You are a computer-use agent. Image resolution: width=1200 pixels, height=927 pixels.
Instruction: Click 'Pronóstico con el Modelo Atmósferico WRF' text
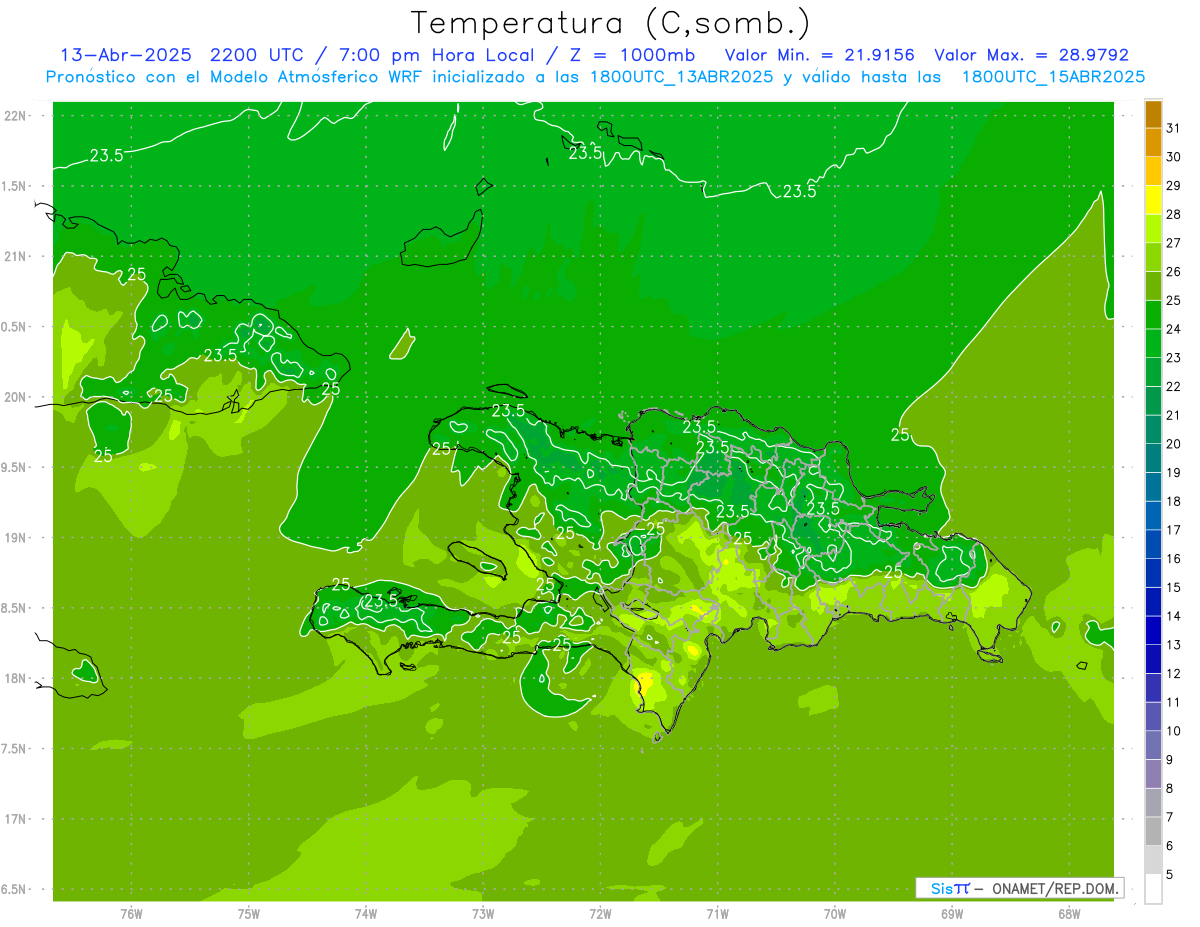coord(233,77)
